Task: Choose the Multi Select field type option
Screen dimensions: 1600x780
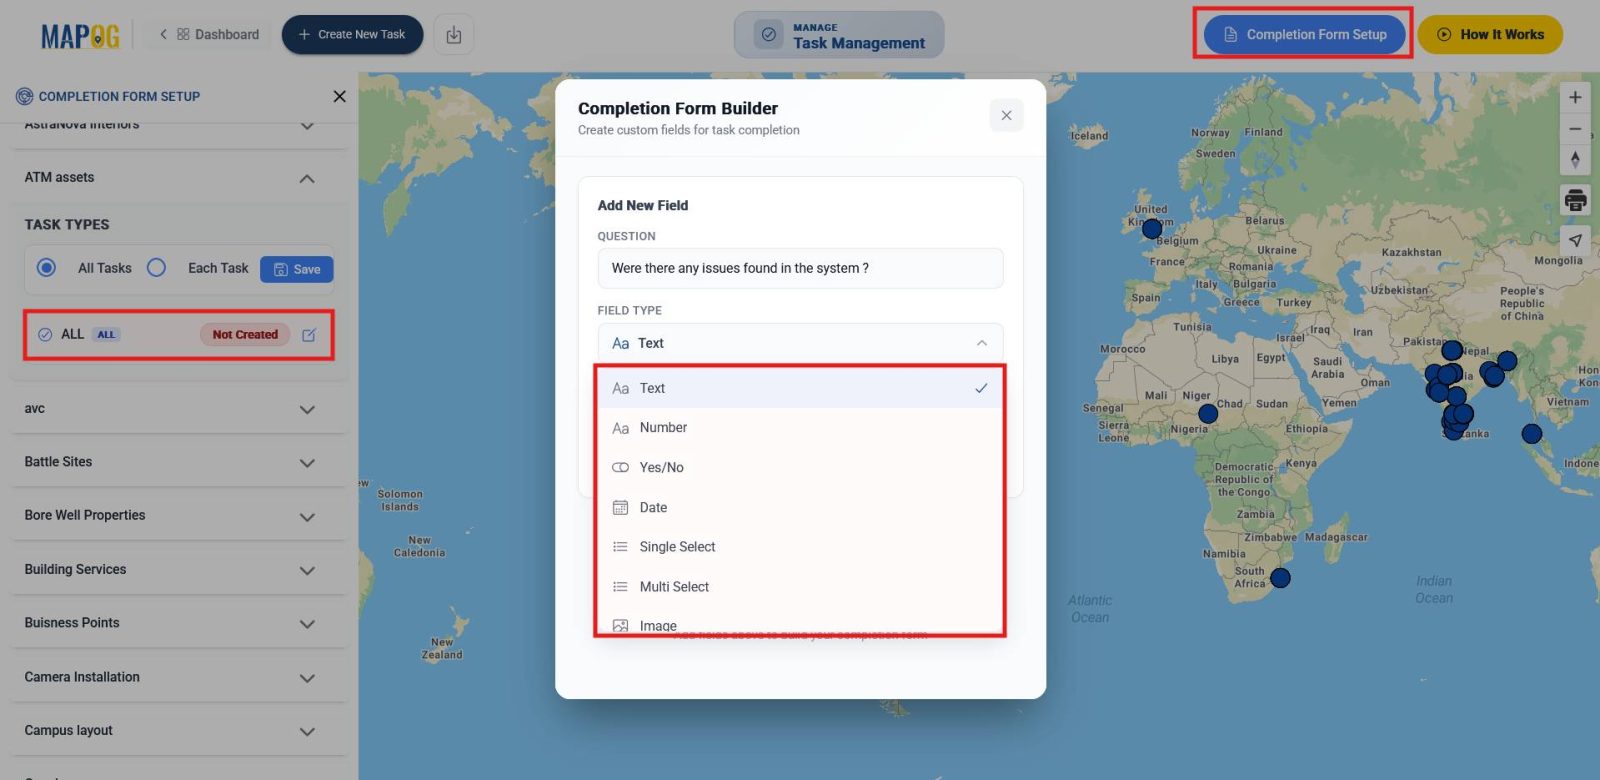Action: (x=800, y=587)
